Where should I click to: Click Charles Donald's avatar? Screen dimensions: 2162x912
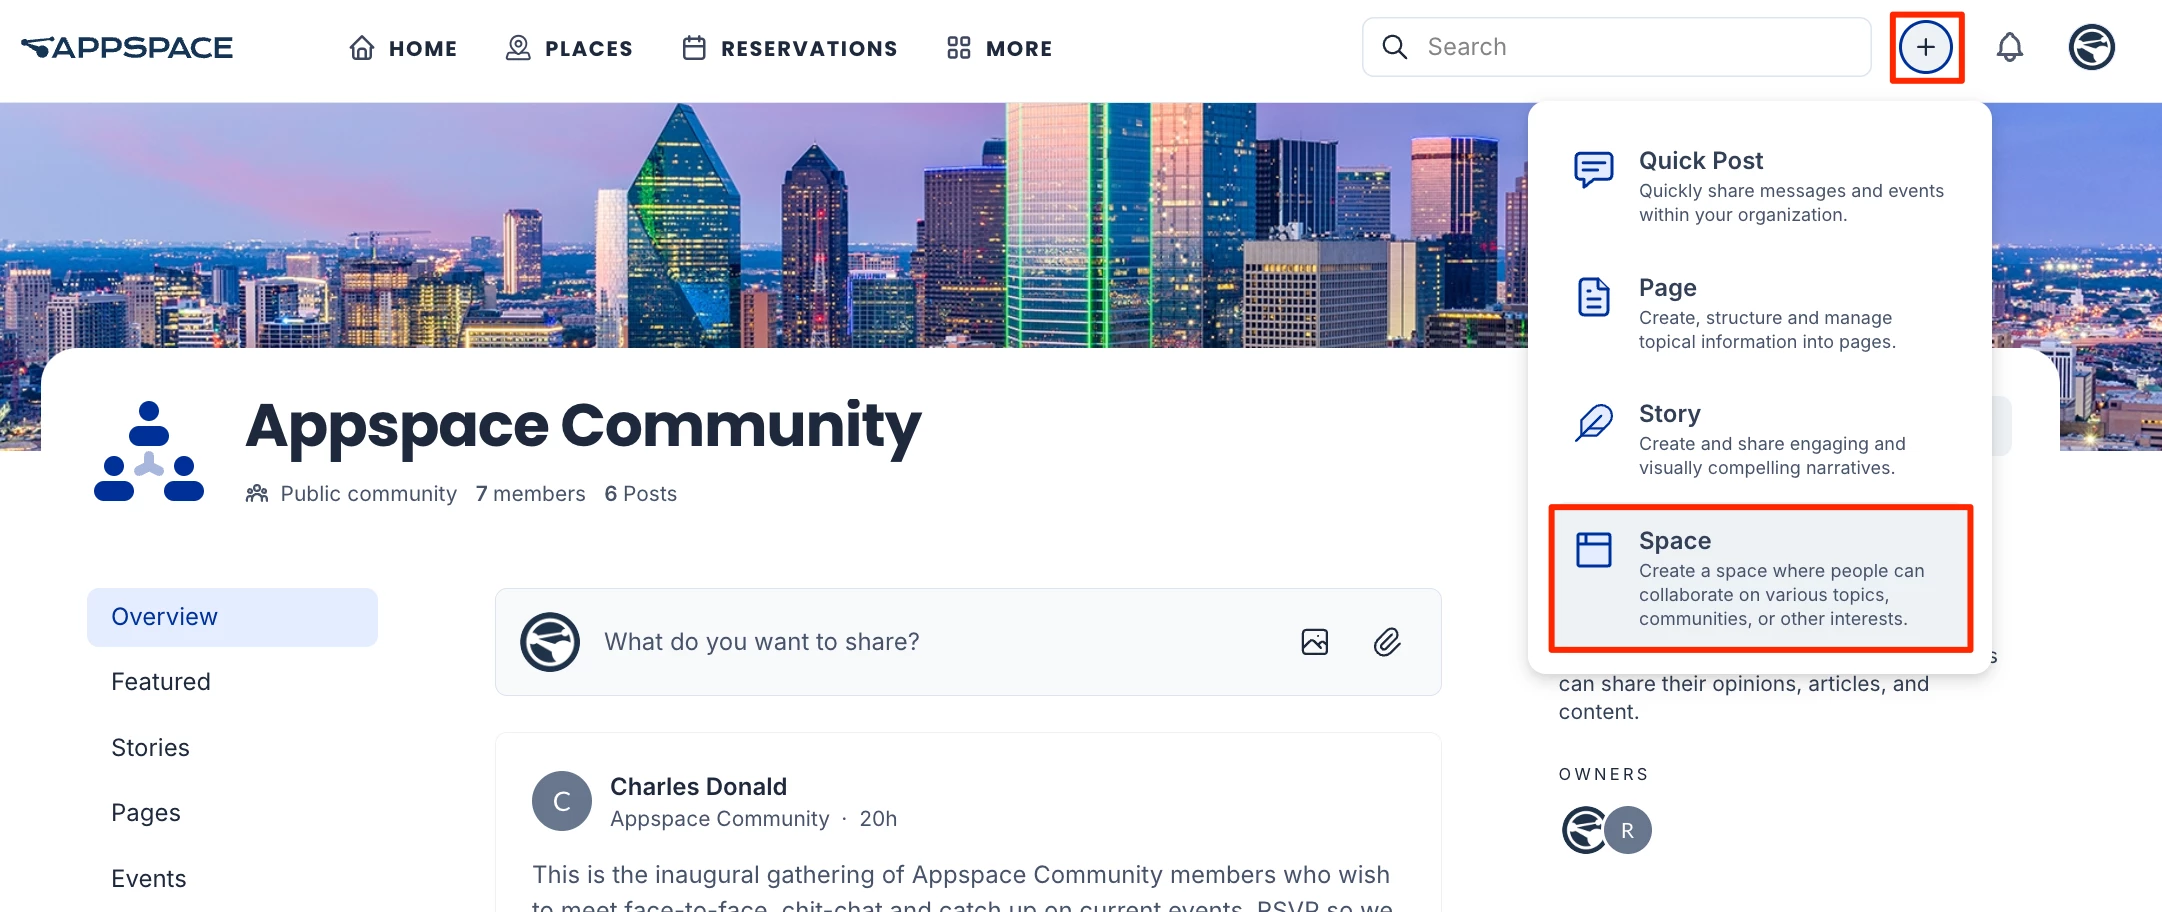click(562, 801)
